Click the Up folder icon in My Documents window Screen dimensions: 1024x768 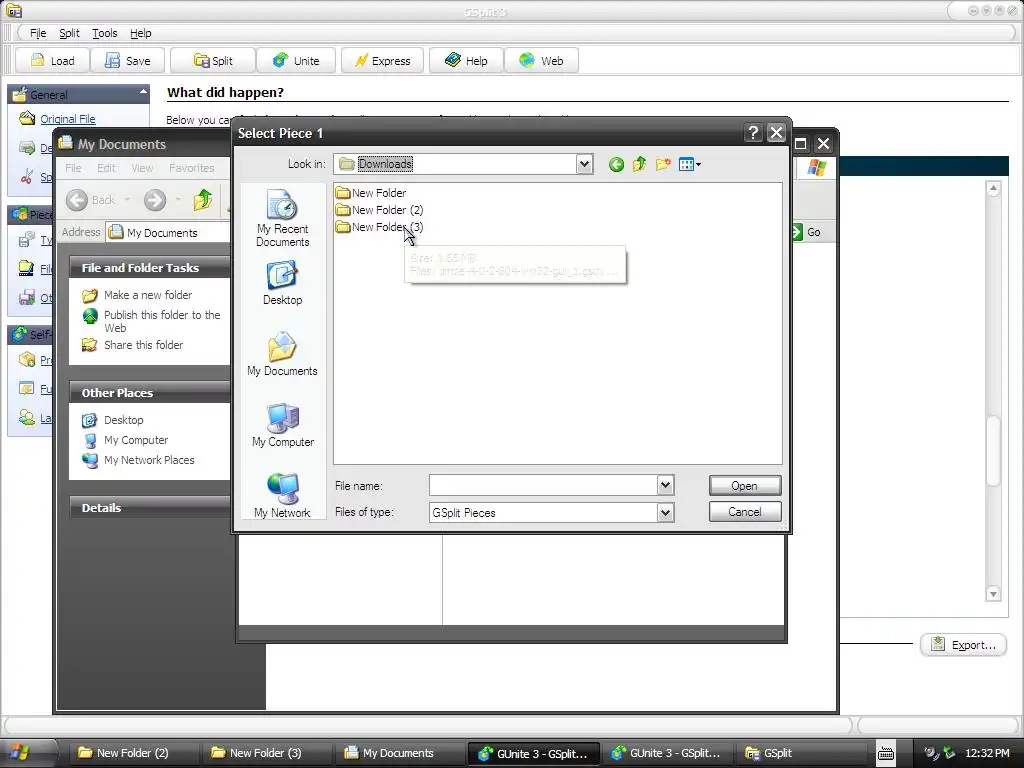[202, 200]
